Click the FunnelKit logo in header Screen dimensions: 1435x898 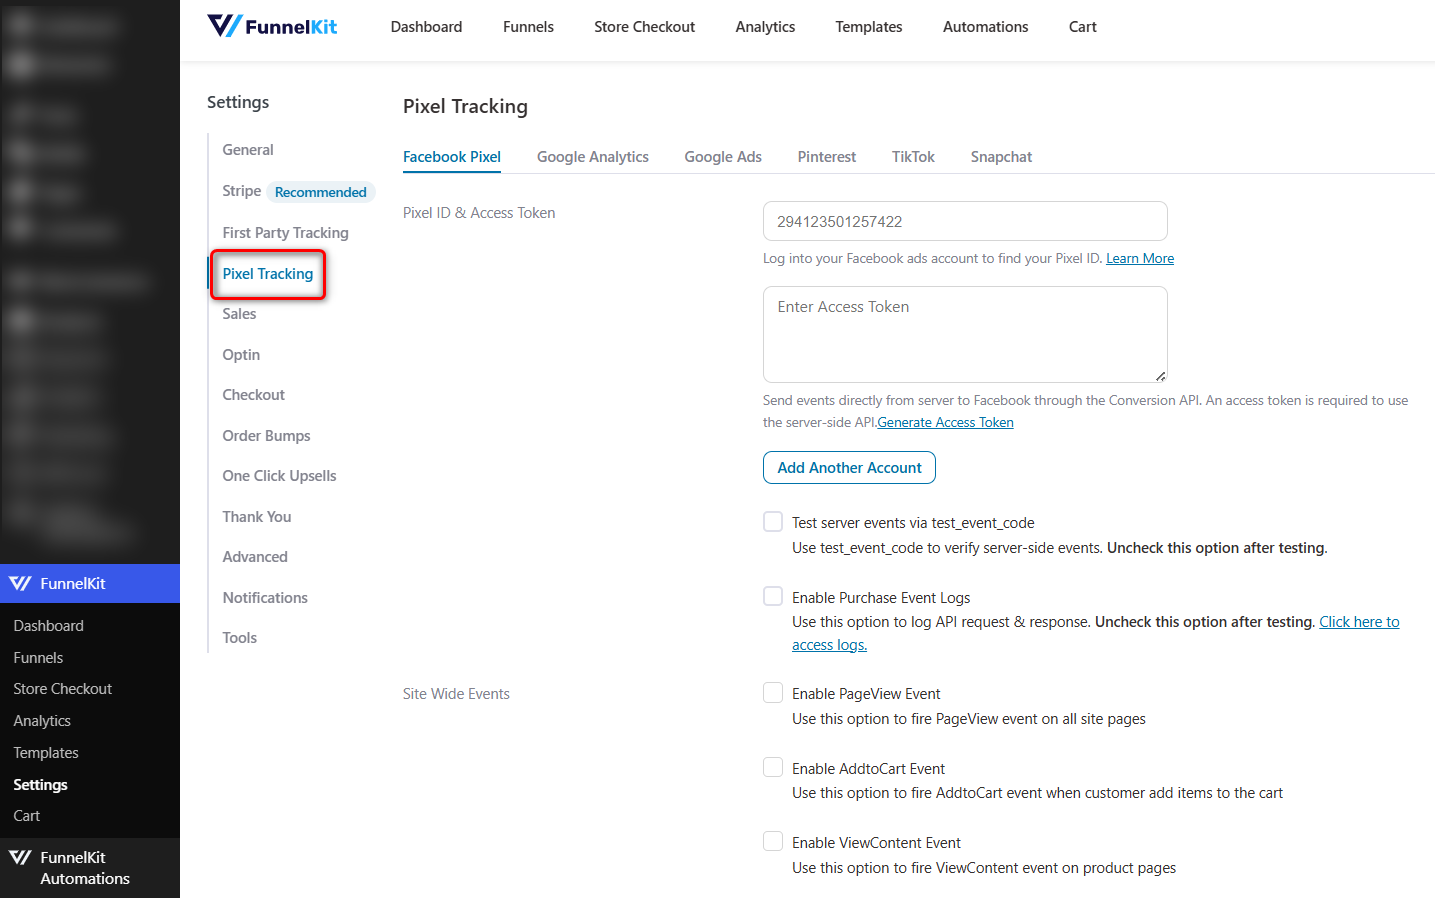(272, 26)
